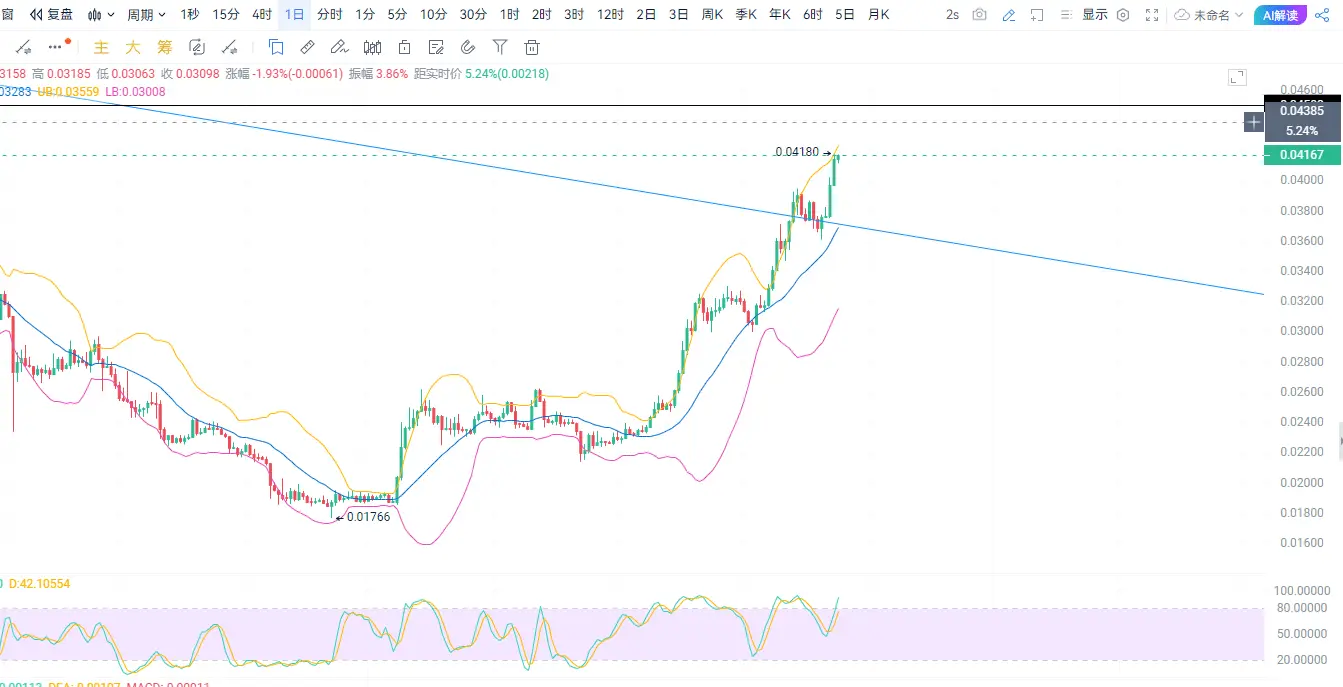1343x687 pixels.
Task: Select the active 1日 timeframe
Action: 295,15
